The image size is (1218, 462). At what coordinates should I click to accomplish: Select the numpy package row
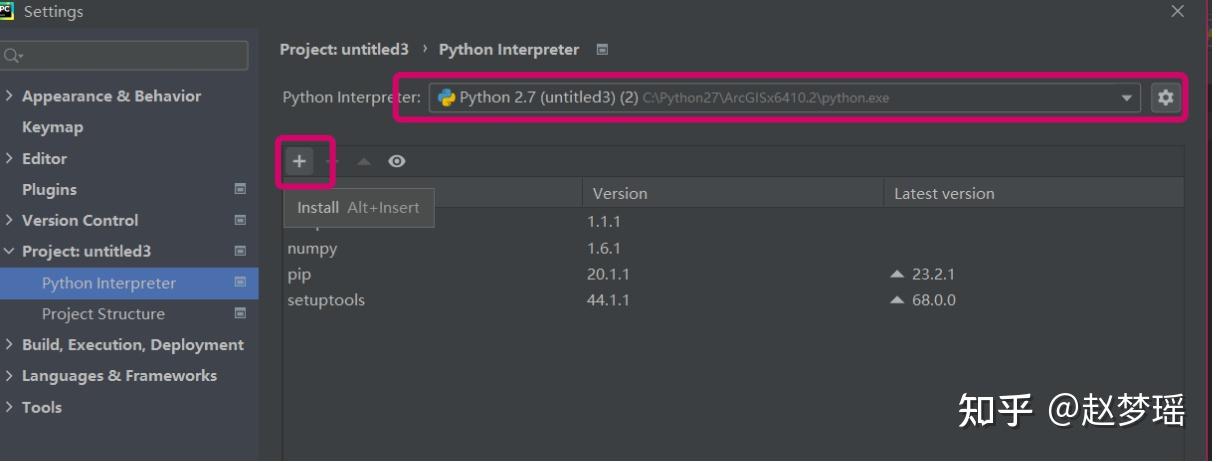[x=312, y=248]
